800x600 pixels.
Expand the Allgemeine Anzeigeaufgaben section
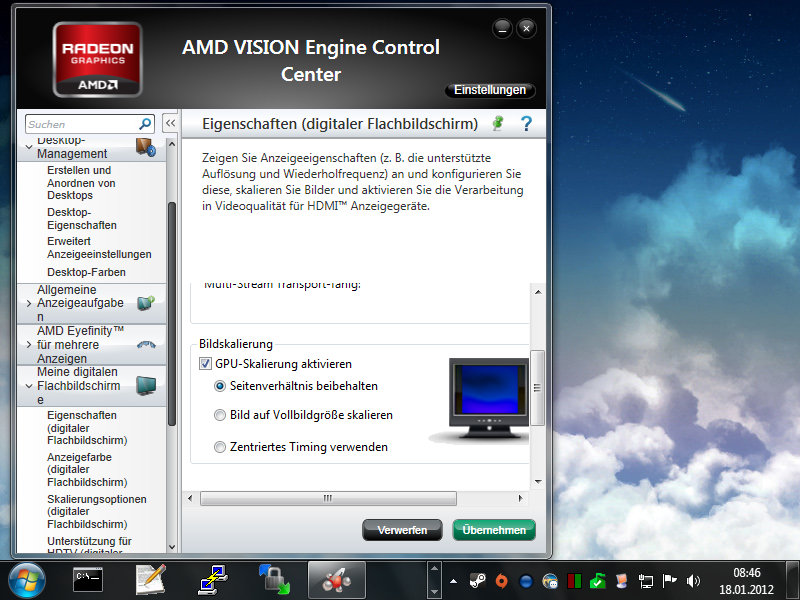click(x=27, y=303)
